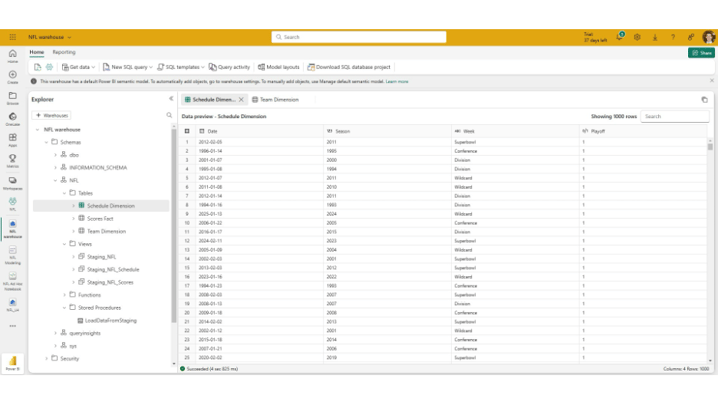Open the settings gear icon

637,37
